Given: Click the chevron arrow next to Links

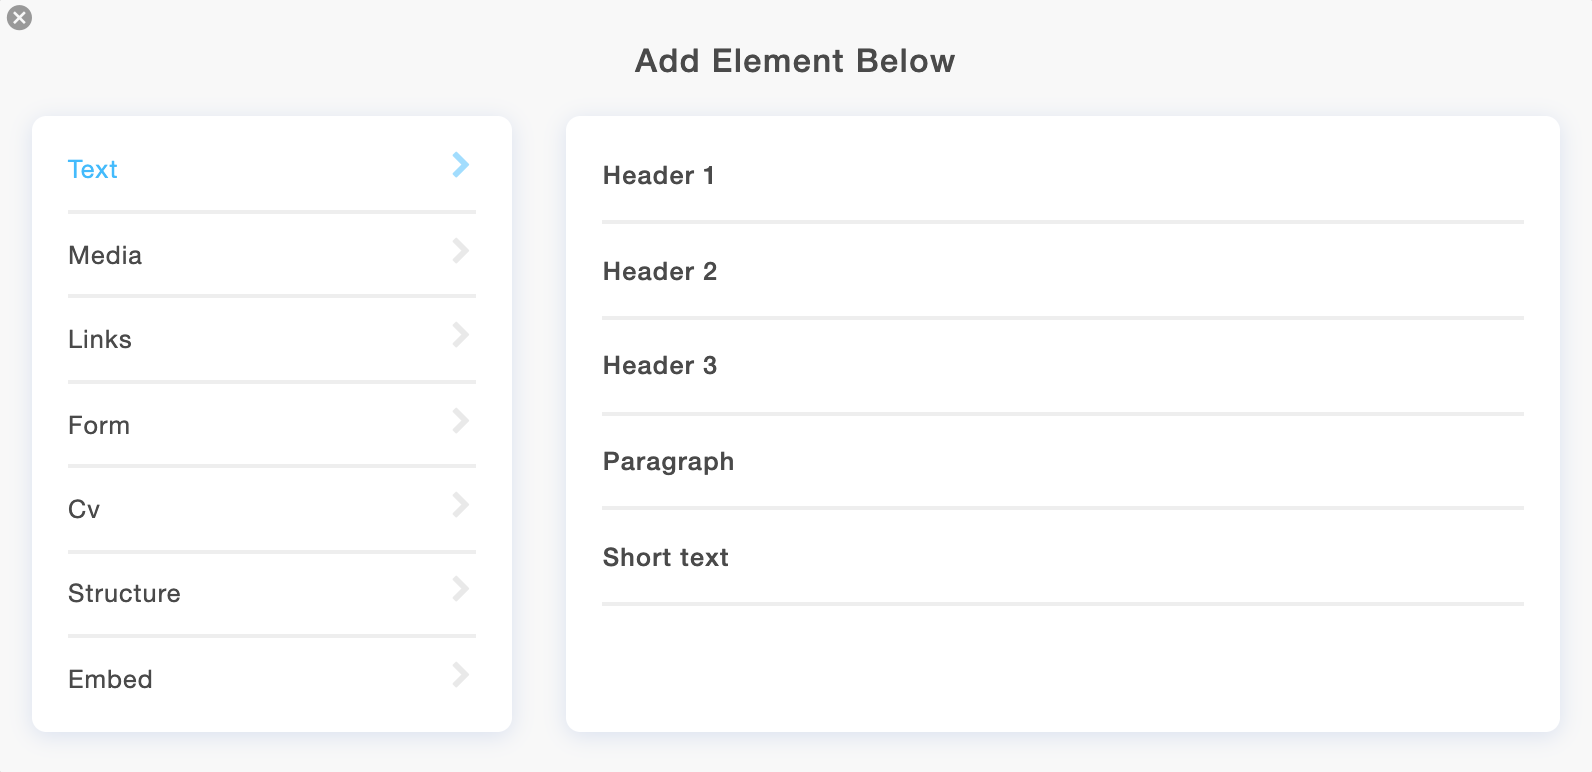Looking at the screenshot, I should pyautogui.click(x=460, y=335).
